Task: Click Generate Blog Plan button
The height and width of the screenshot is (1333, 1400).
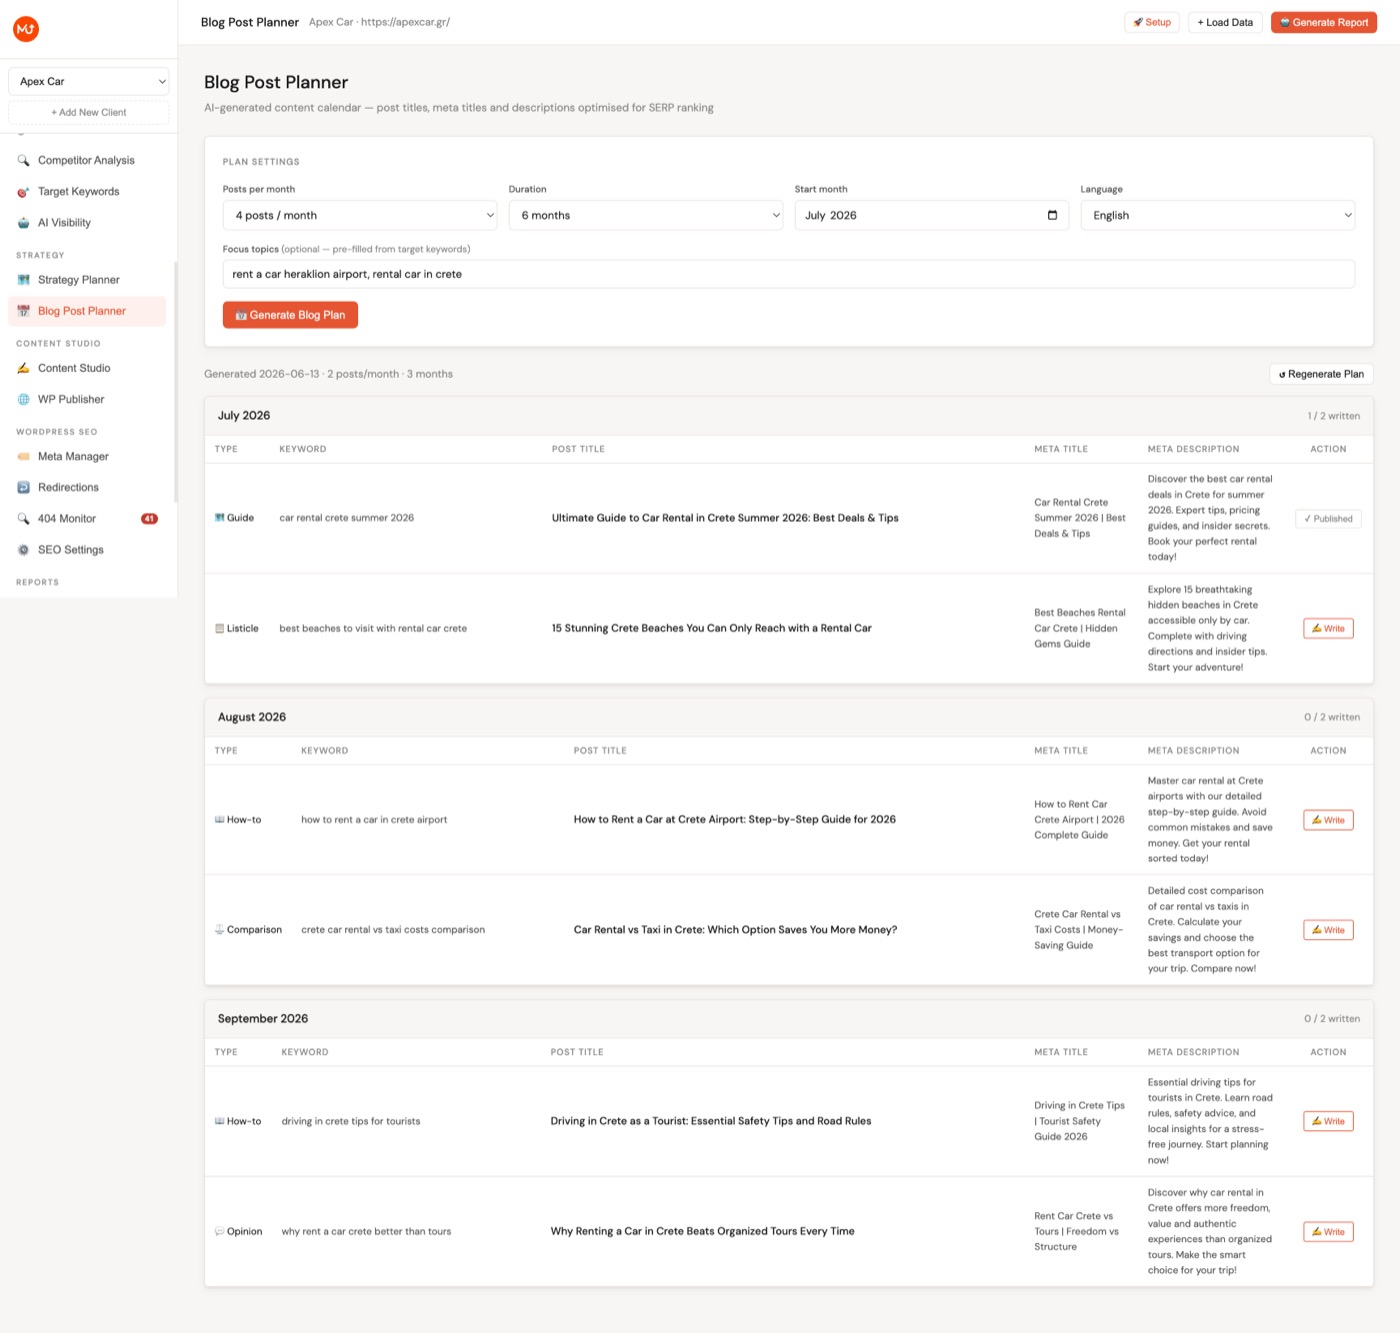Action: 290,315
